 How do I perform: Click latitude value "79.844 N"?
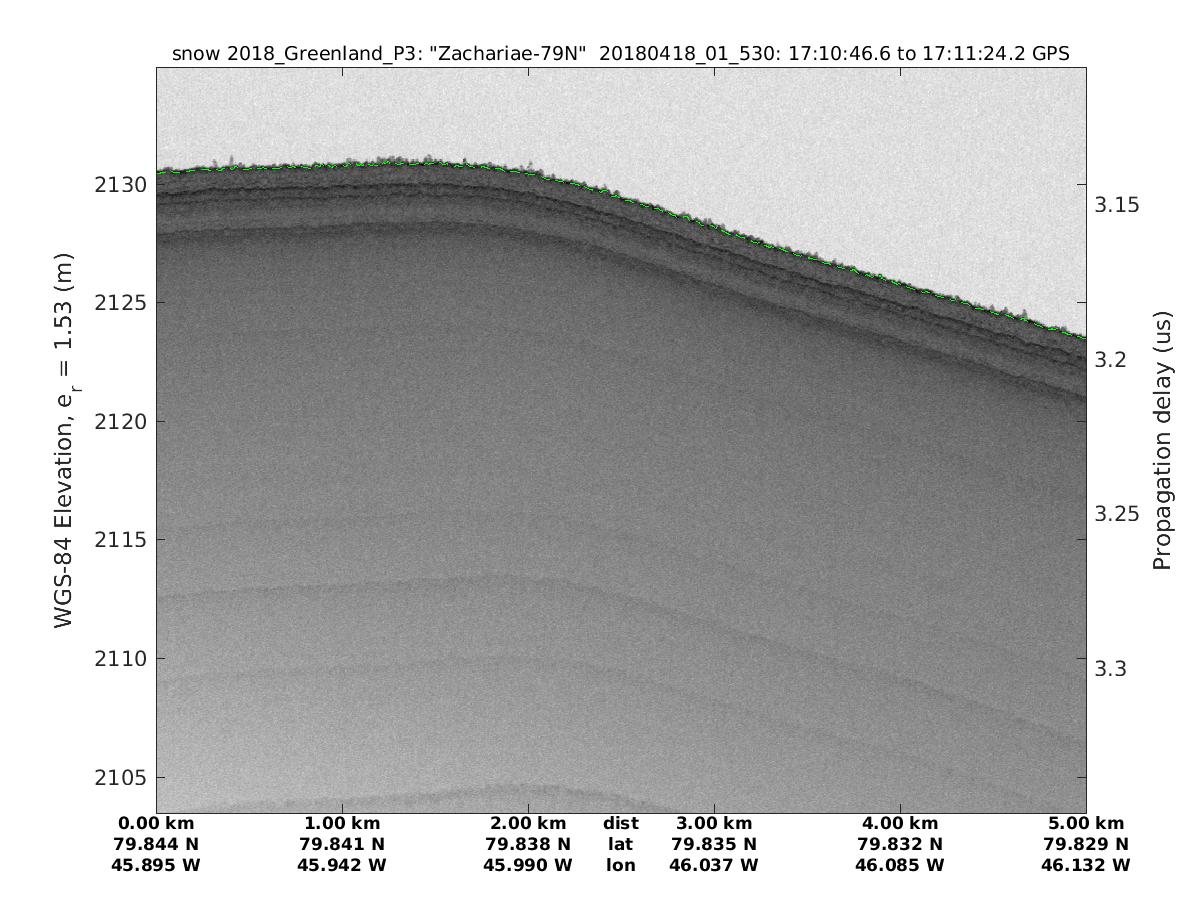156,844
